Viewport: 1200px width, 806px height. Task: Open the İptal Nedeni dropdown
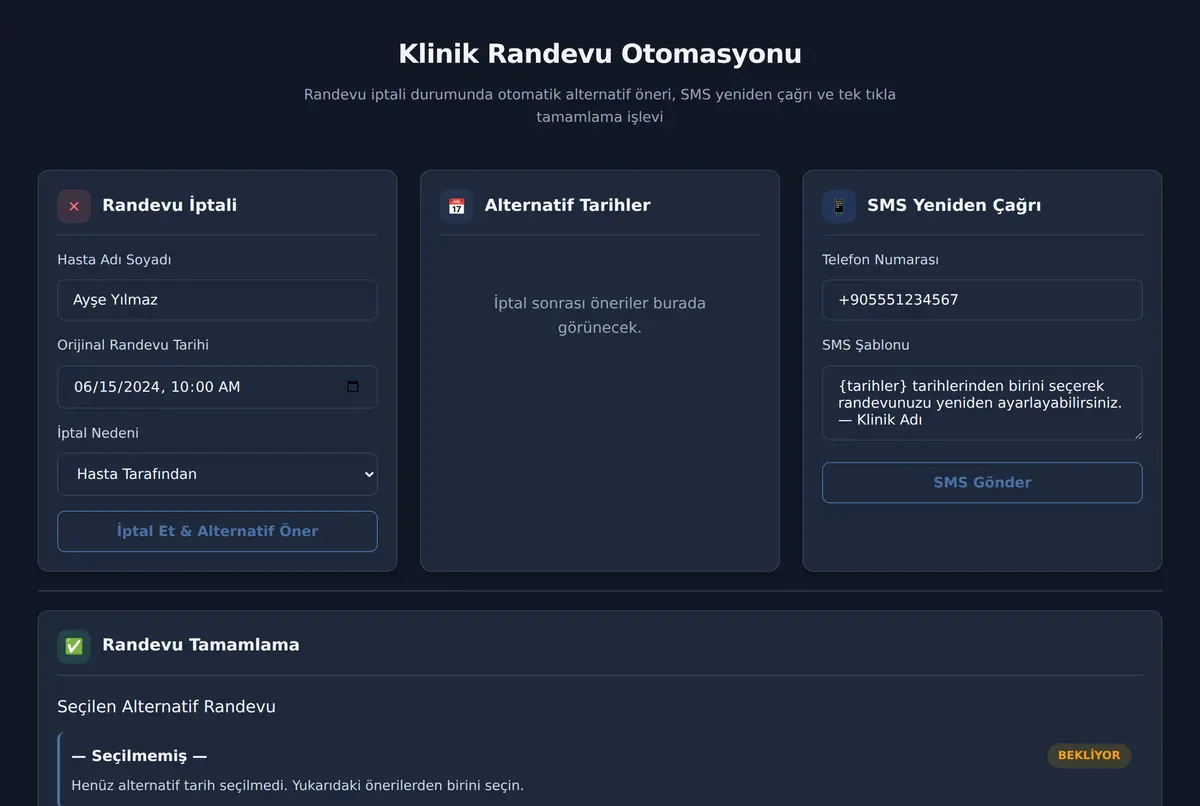[x=217, y=474]
